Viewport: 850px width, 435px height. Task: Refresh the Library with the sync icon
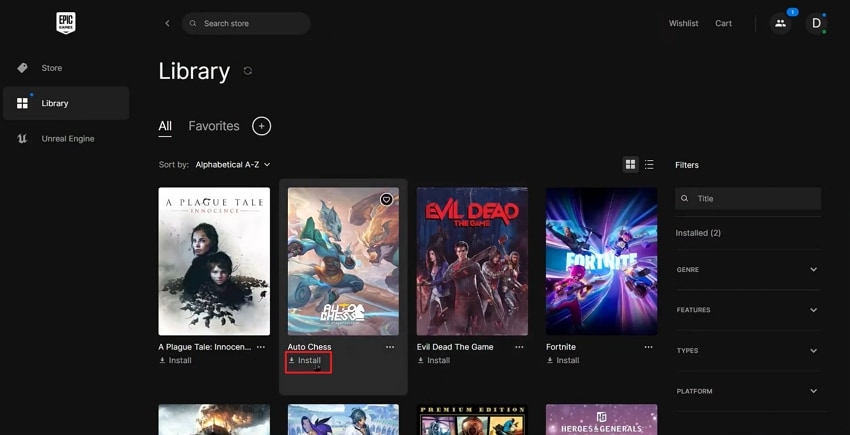point(248,71)
